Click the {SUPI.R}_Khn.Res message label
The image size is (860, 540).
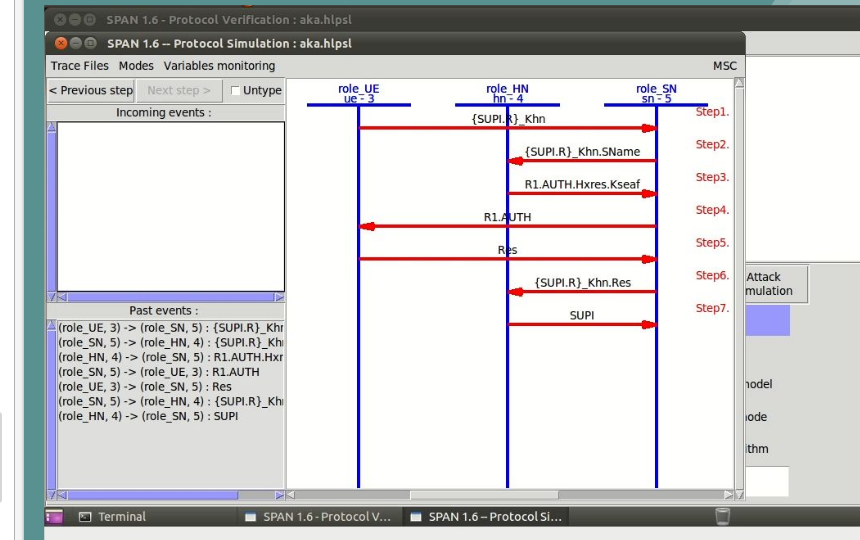[582, 283]
